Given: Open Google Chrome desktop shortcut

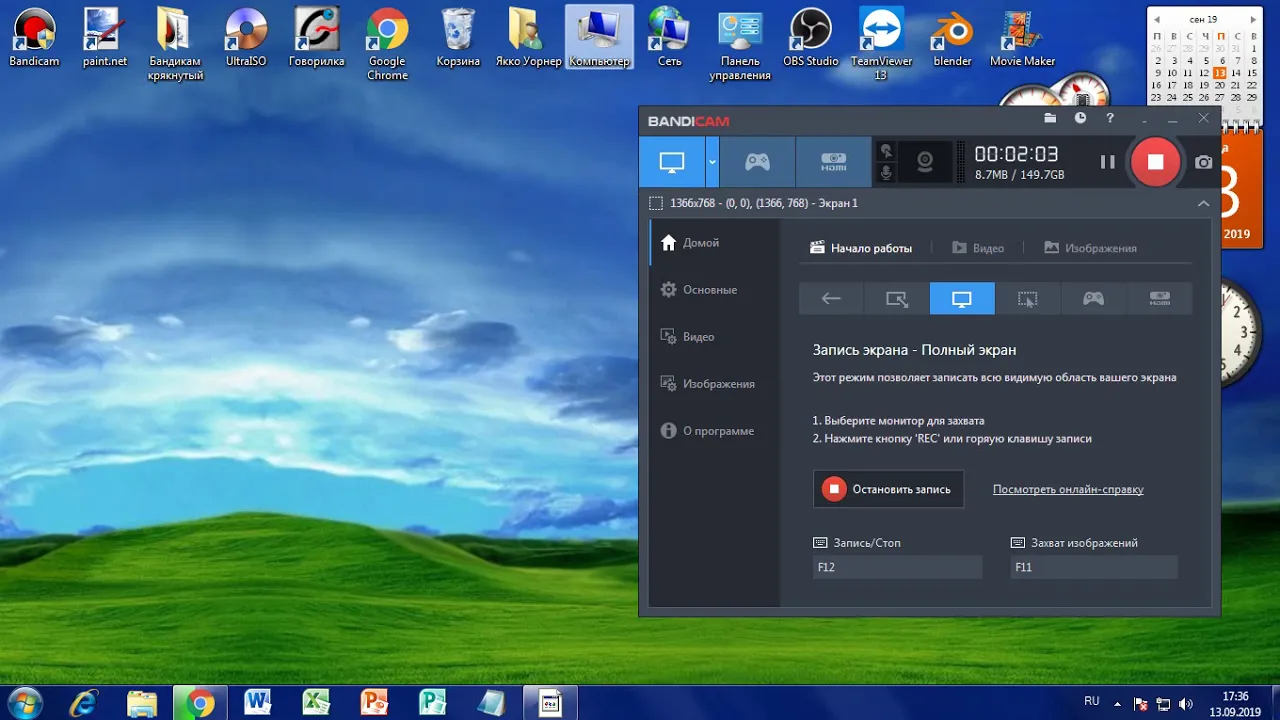Looking at the screenshot, I should 387,44.
